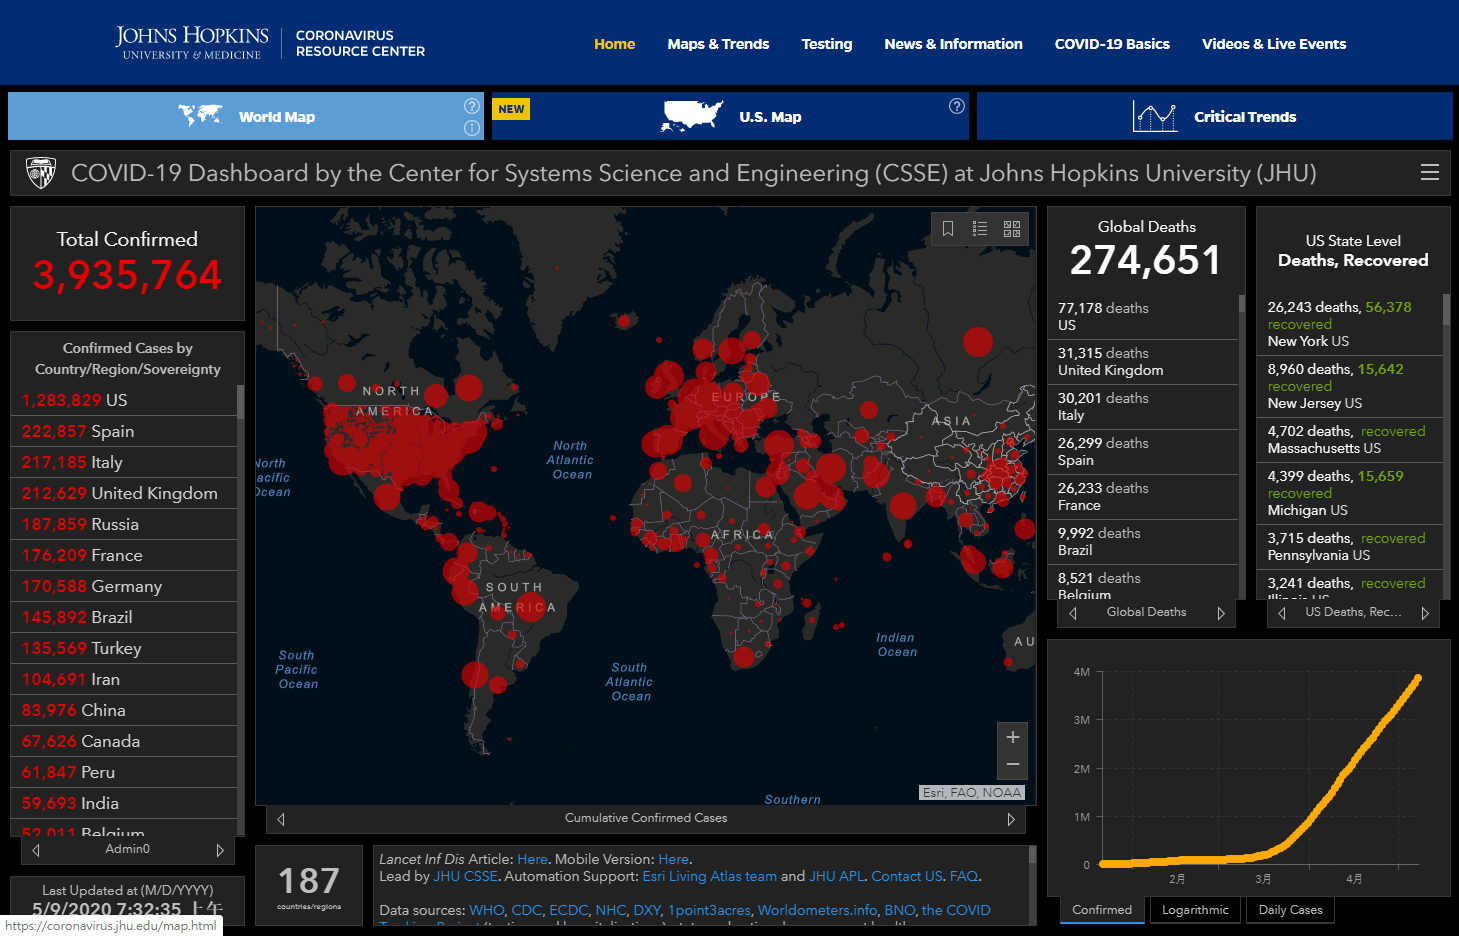The width and height of the screenshot is (1459, 936).
Task: Go to next view in Admin0 panel
Action: (x=220, y=850)
